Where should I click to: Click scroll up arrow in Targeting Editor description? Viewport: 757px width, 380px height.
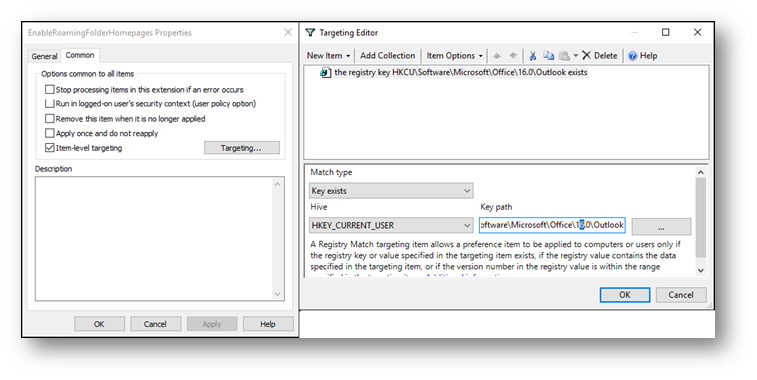click(x=701, y=172)
